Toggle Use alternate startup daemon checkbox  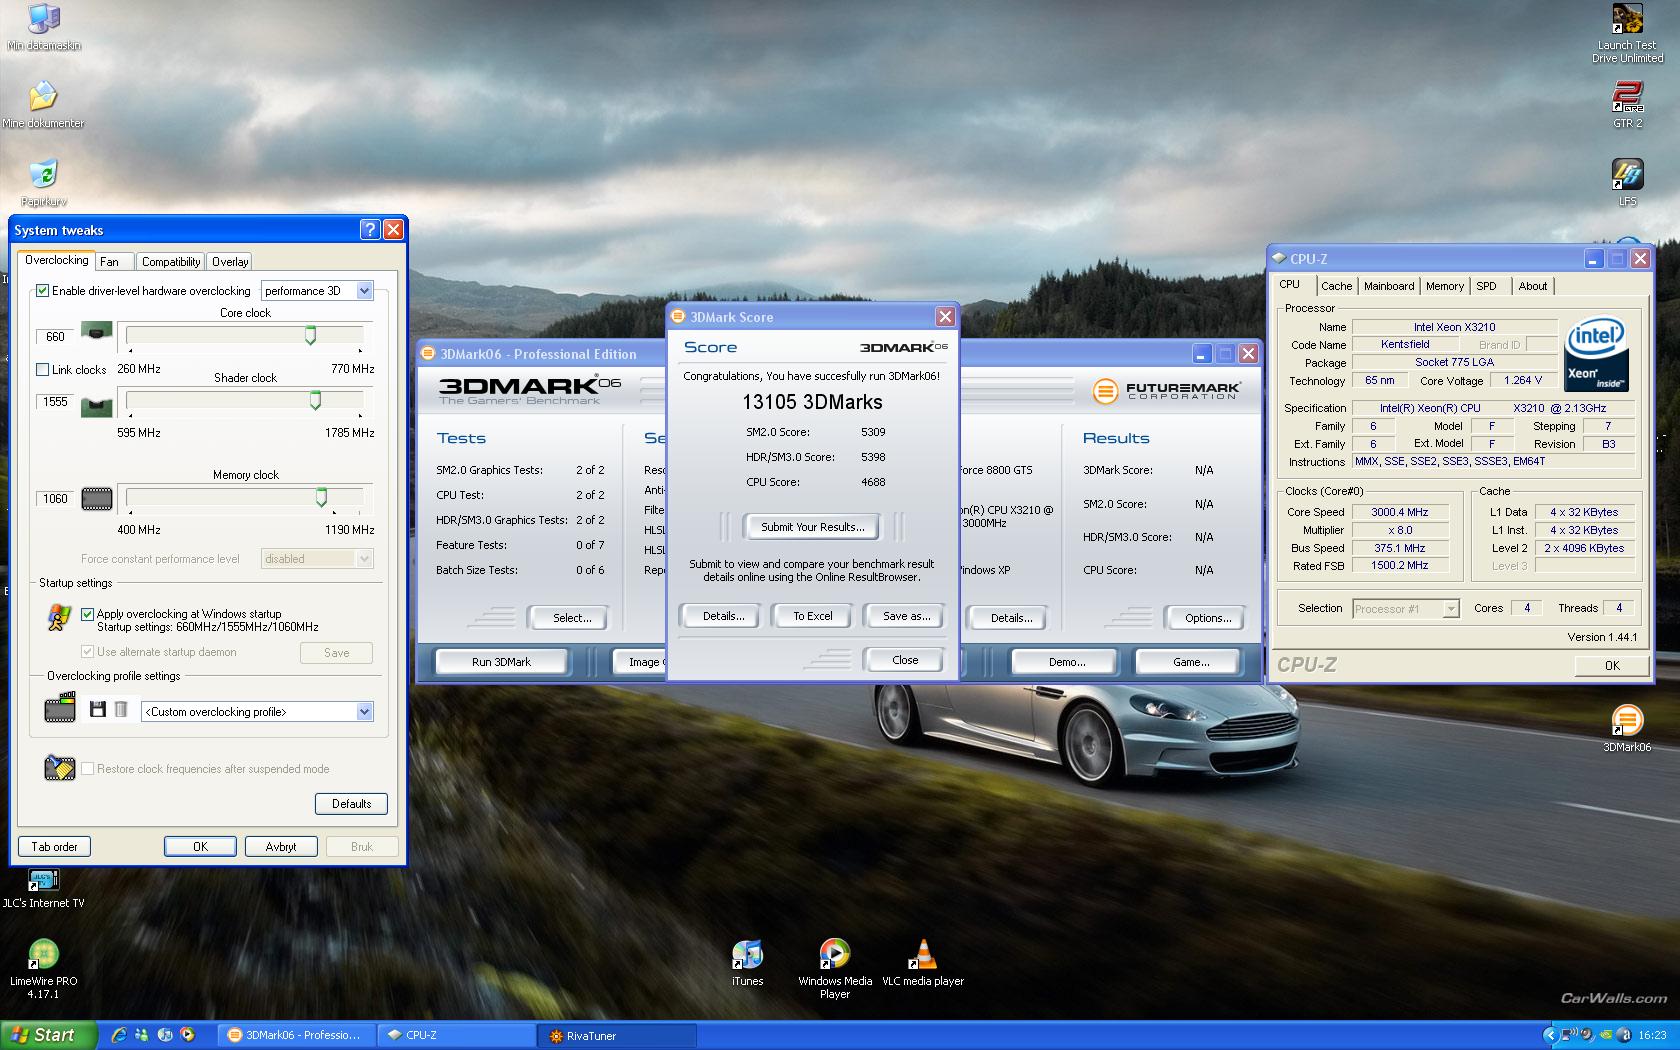click(87, 652)
